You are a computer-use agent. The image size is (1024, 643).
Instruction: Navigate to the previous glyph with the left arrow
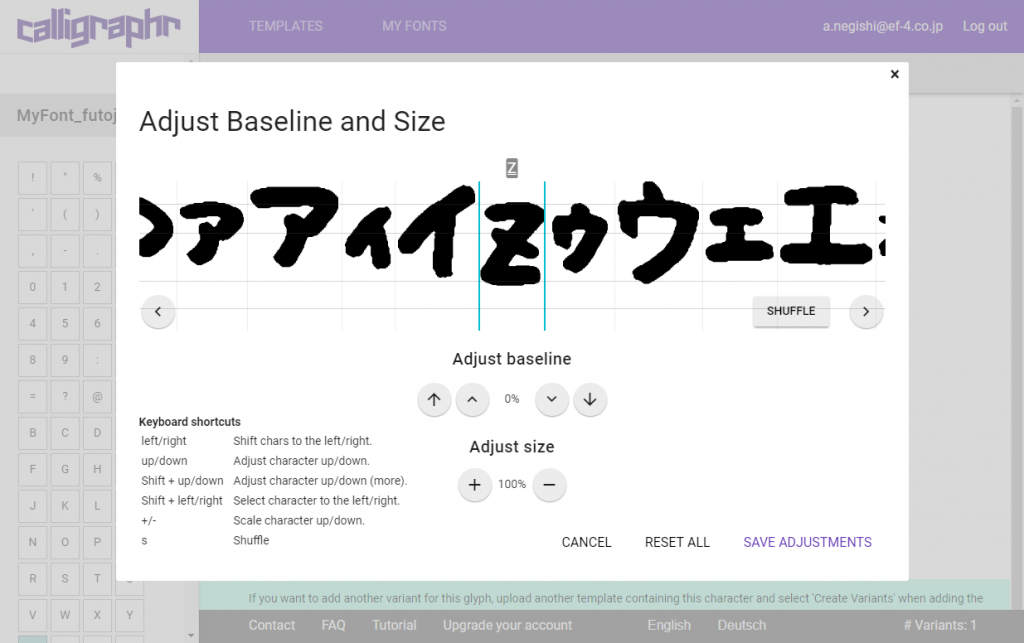click(158, 311)
